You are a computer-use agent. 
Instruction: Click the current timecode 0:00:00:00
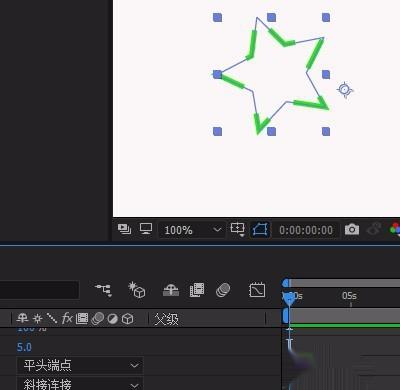pos(306,230)
